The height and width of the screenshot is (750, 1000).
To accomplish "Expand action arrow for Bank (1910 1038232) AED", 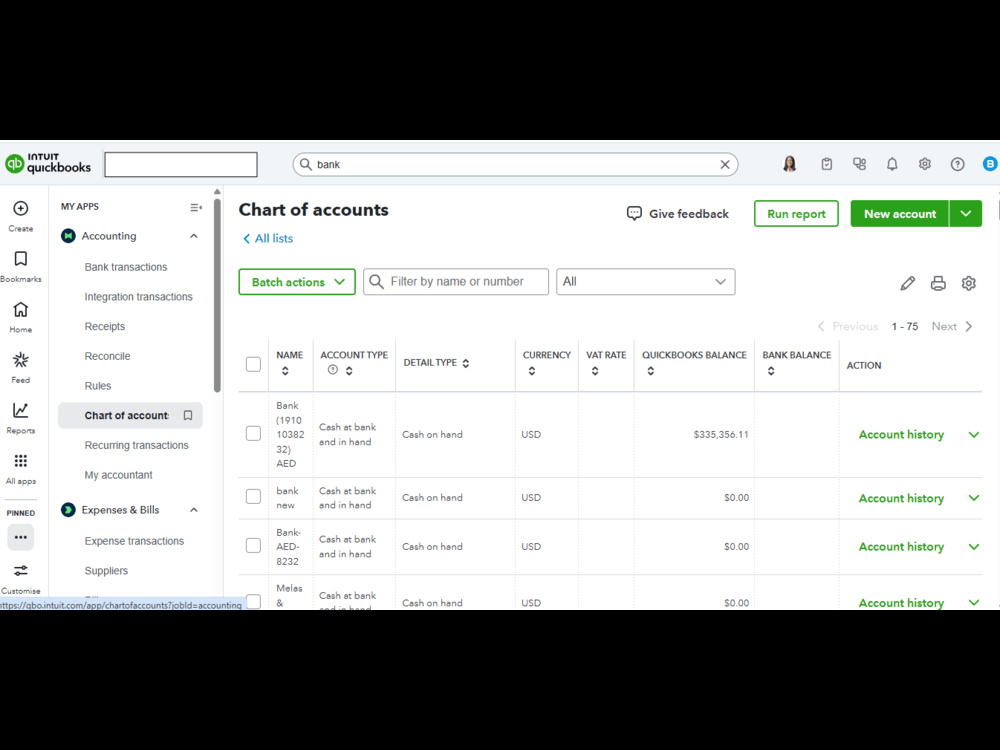I will coord(974,434).
